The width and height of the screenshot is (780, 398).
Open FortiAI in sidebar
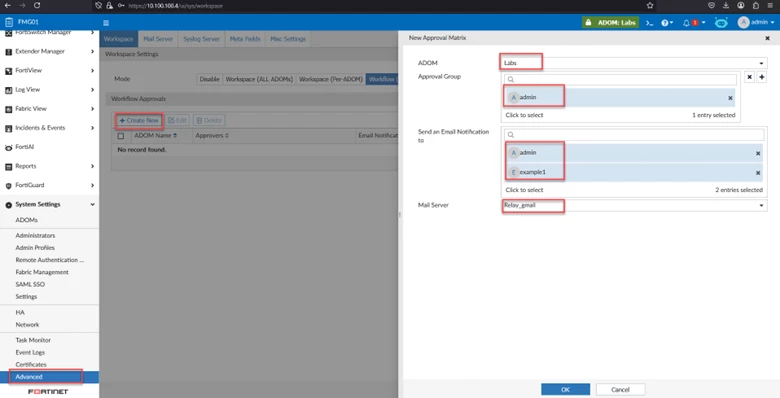tap(49, 147)
